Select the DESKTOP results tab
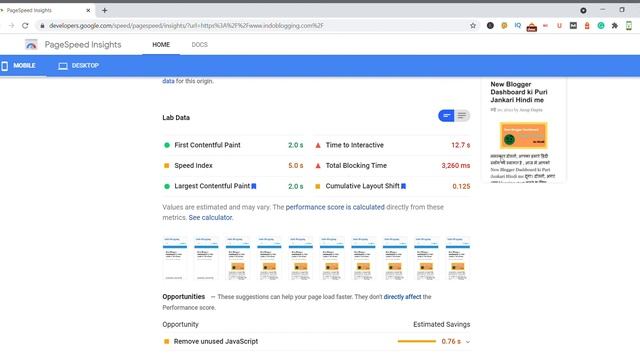 pos(79,66)
